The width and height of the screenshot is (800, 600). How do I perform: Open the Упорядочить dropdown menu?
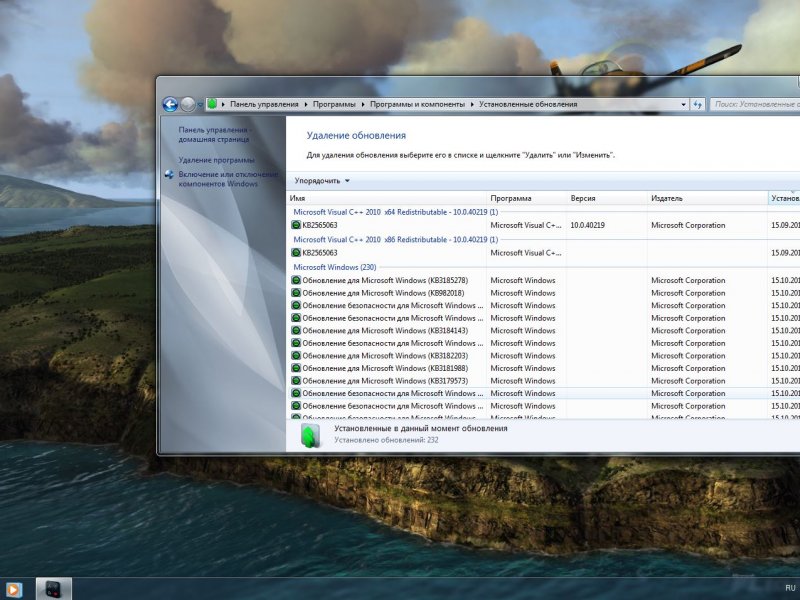[321, 181]
